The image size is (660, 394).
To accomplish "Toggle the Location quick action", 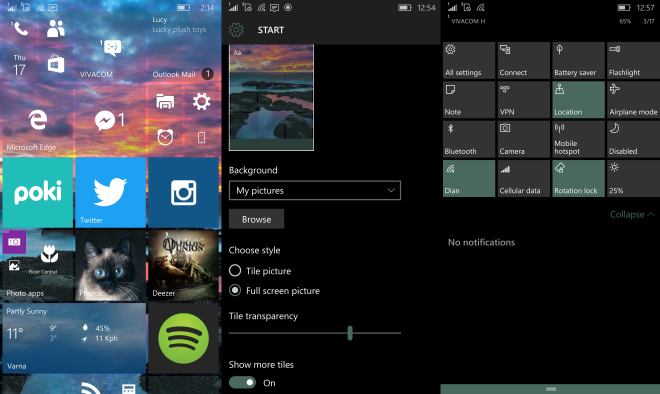I will click(578, 100).
